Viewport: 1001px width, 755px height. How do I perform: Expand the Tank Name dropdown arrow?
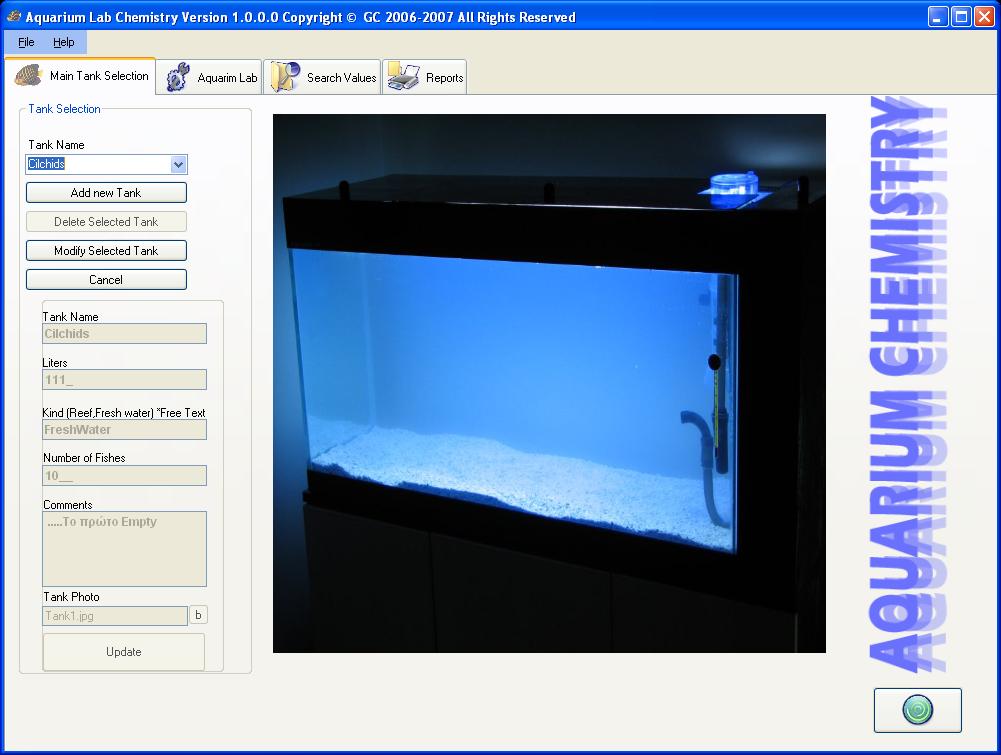178,165
